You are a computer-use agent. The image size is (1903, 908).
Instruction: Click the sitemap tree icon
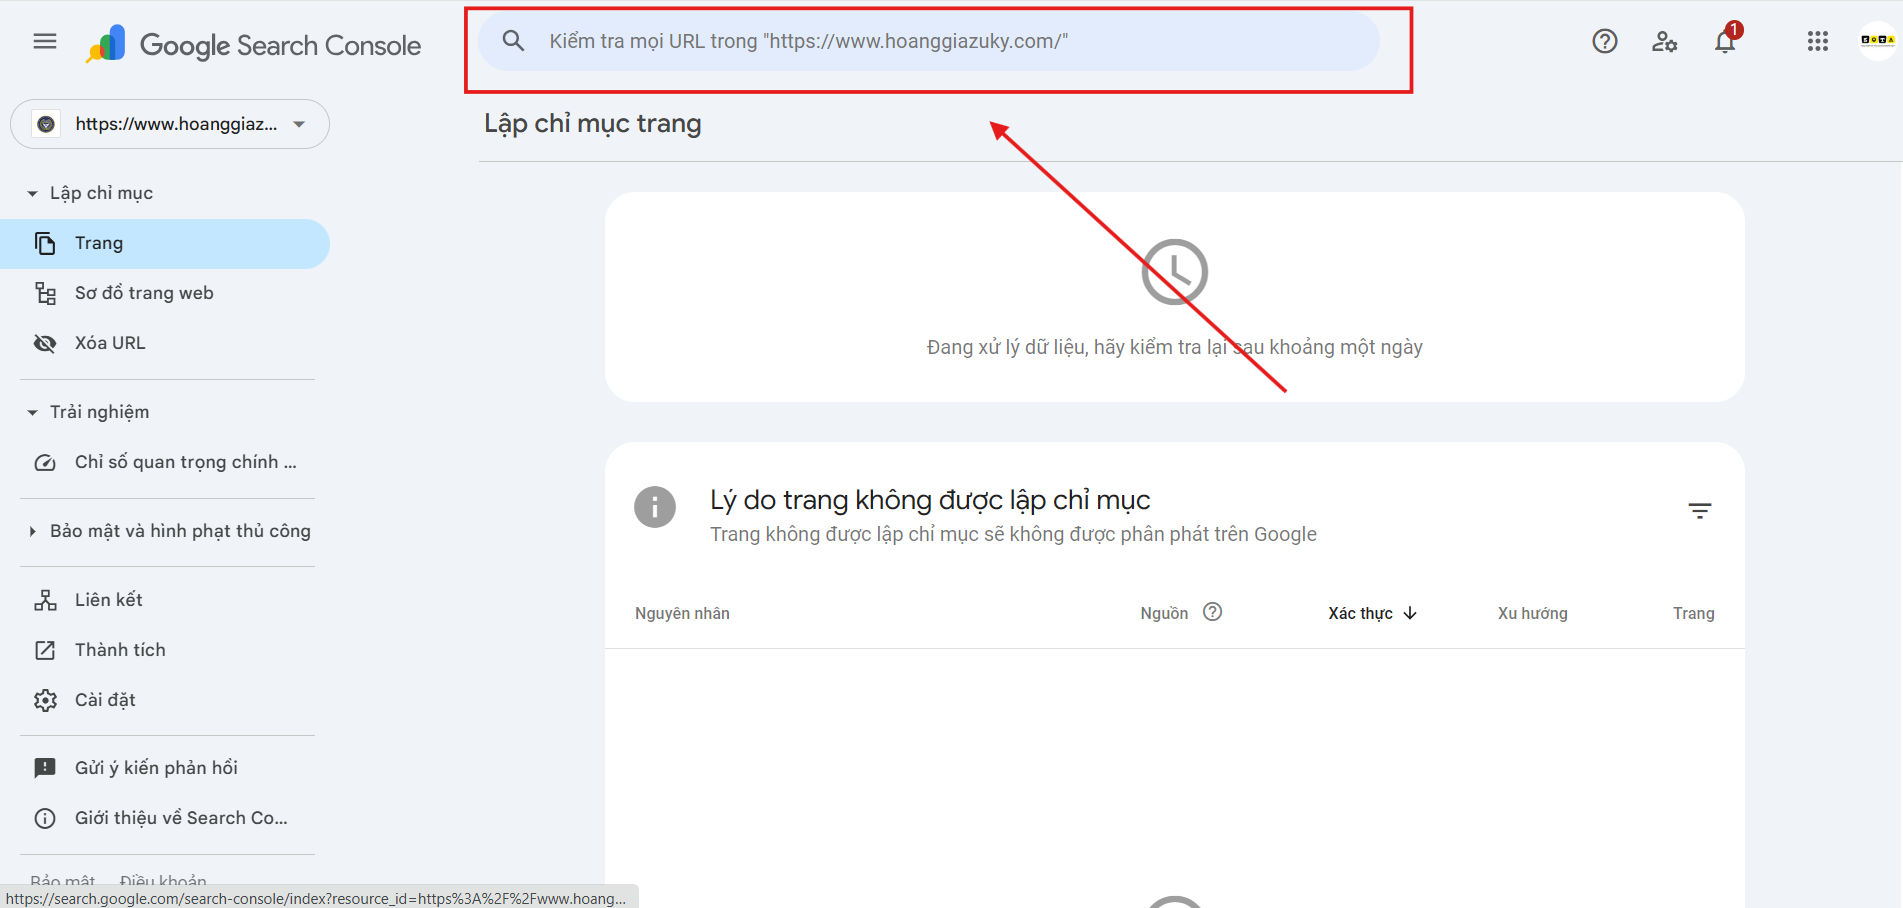pos(45,293)
